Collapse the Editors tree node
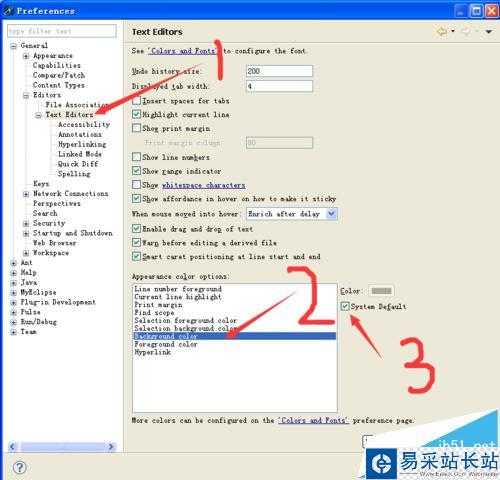 point(26,95)
